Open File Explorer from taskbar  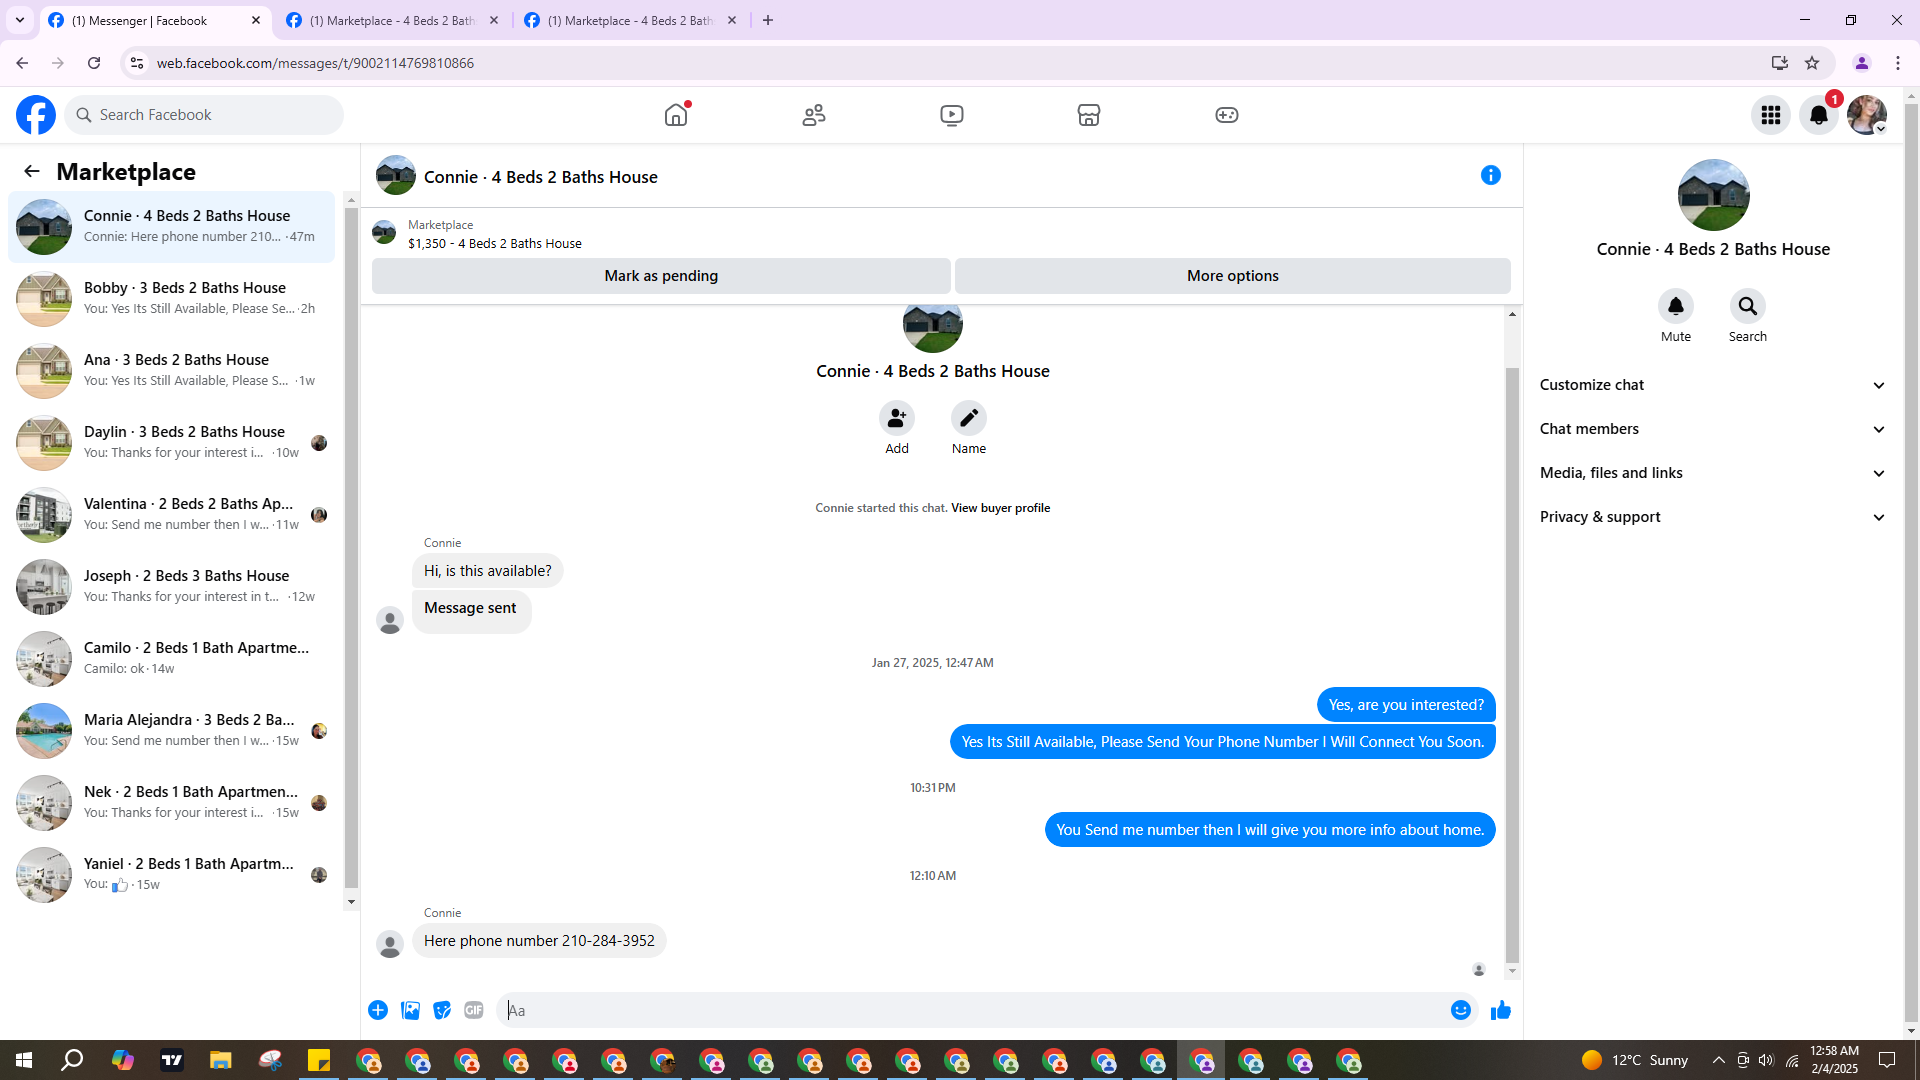point(220,1060)
